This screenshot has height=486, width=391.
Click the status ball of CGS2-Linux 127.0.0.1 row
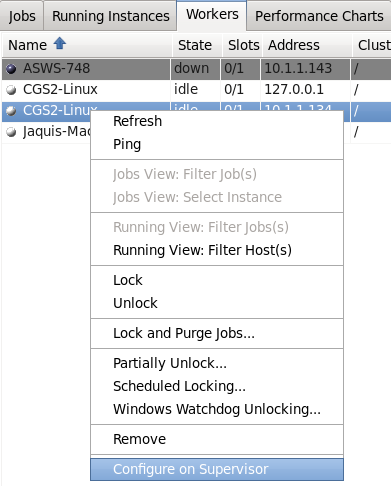click(11, 90)
